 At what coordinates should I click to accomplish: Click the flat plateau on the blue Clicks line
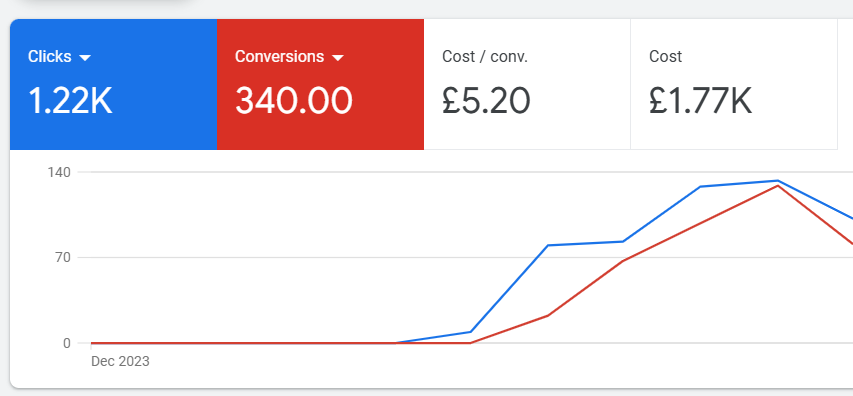coord(585,243)
